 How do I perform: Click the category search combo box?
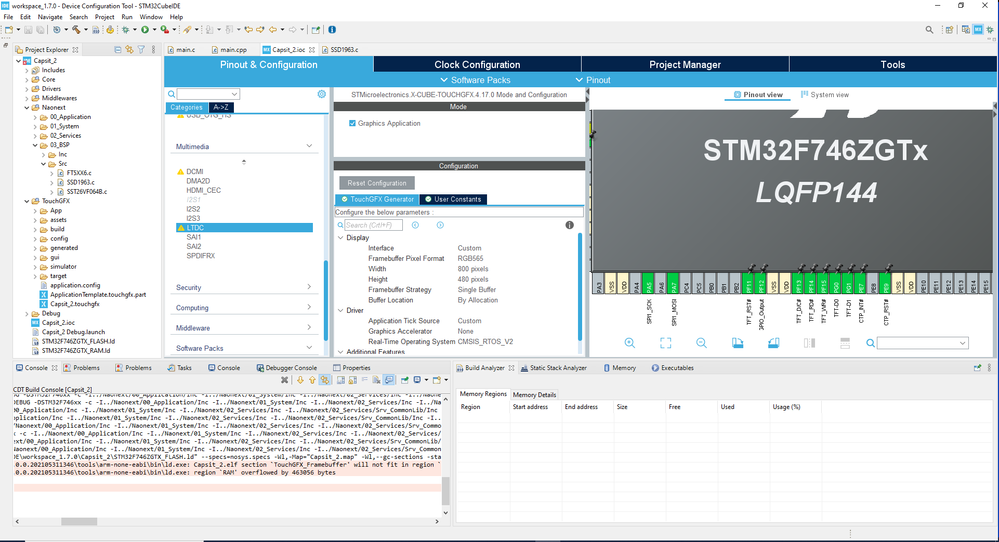click(x=208, y=94)
